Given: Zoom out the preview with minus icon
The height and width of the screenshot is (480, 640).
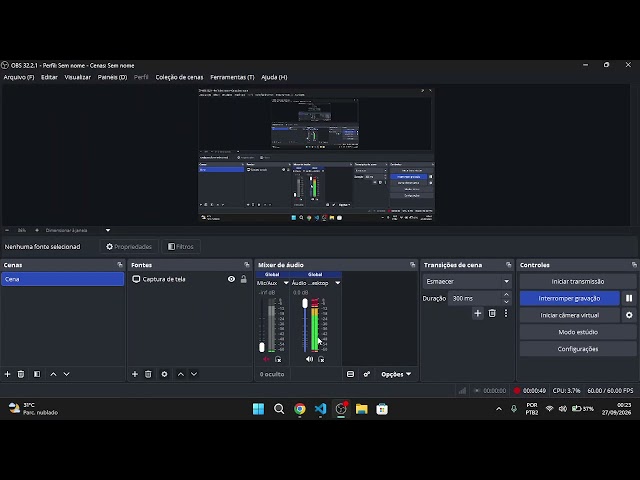Looking at the screenshot, I should coord(7,230).
